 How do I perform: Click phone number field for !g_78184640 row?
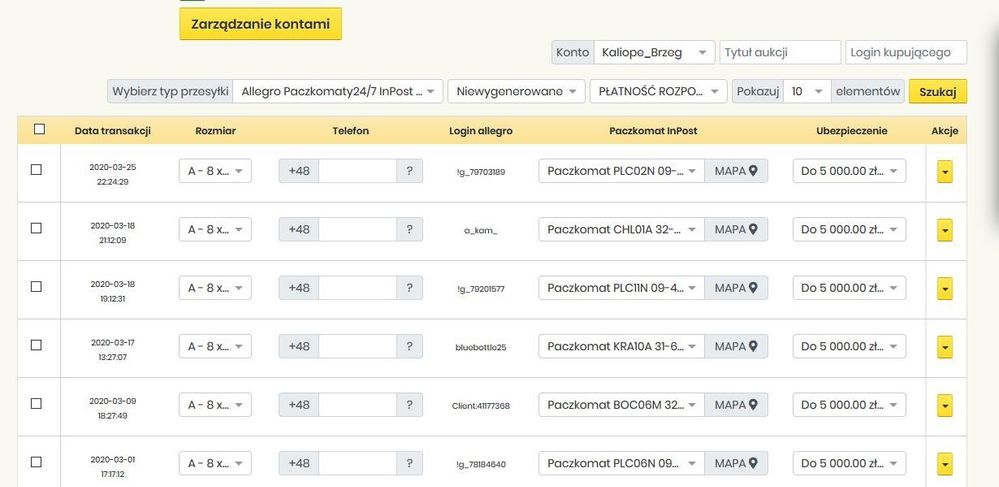(357, 463)
